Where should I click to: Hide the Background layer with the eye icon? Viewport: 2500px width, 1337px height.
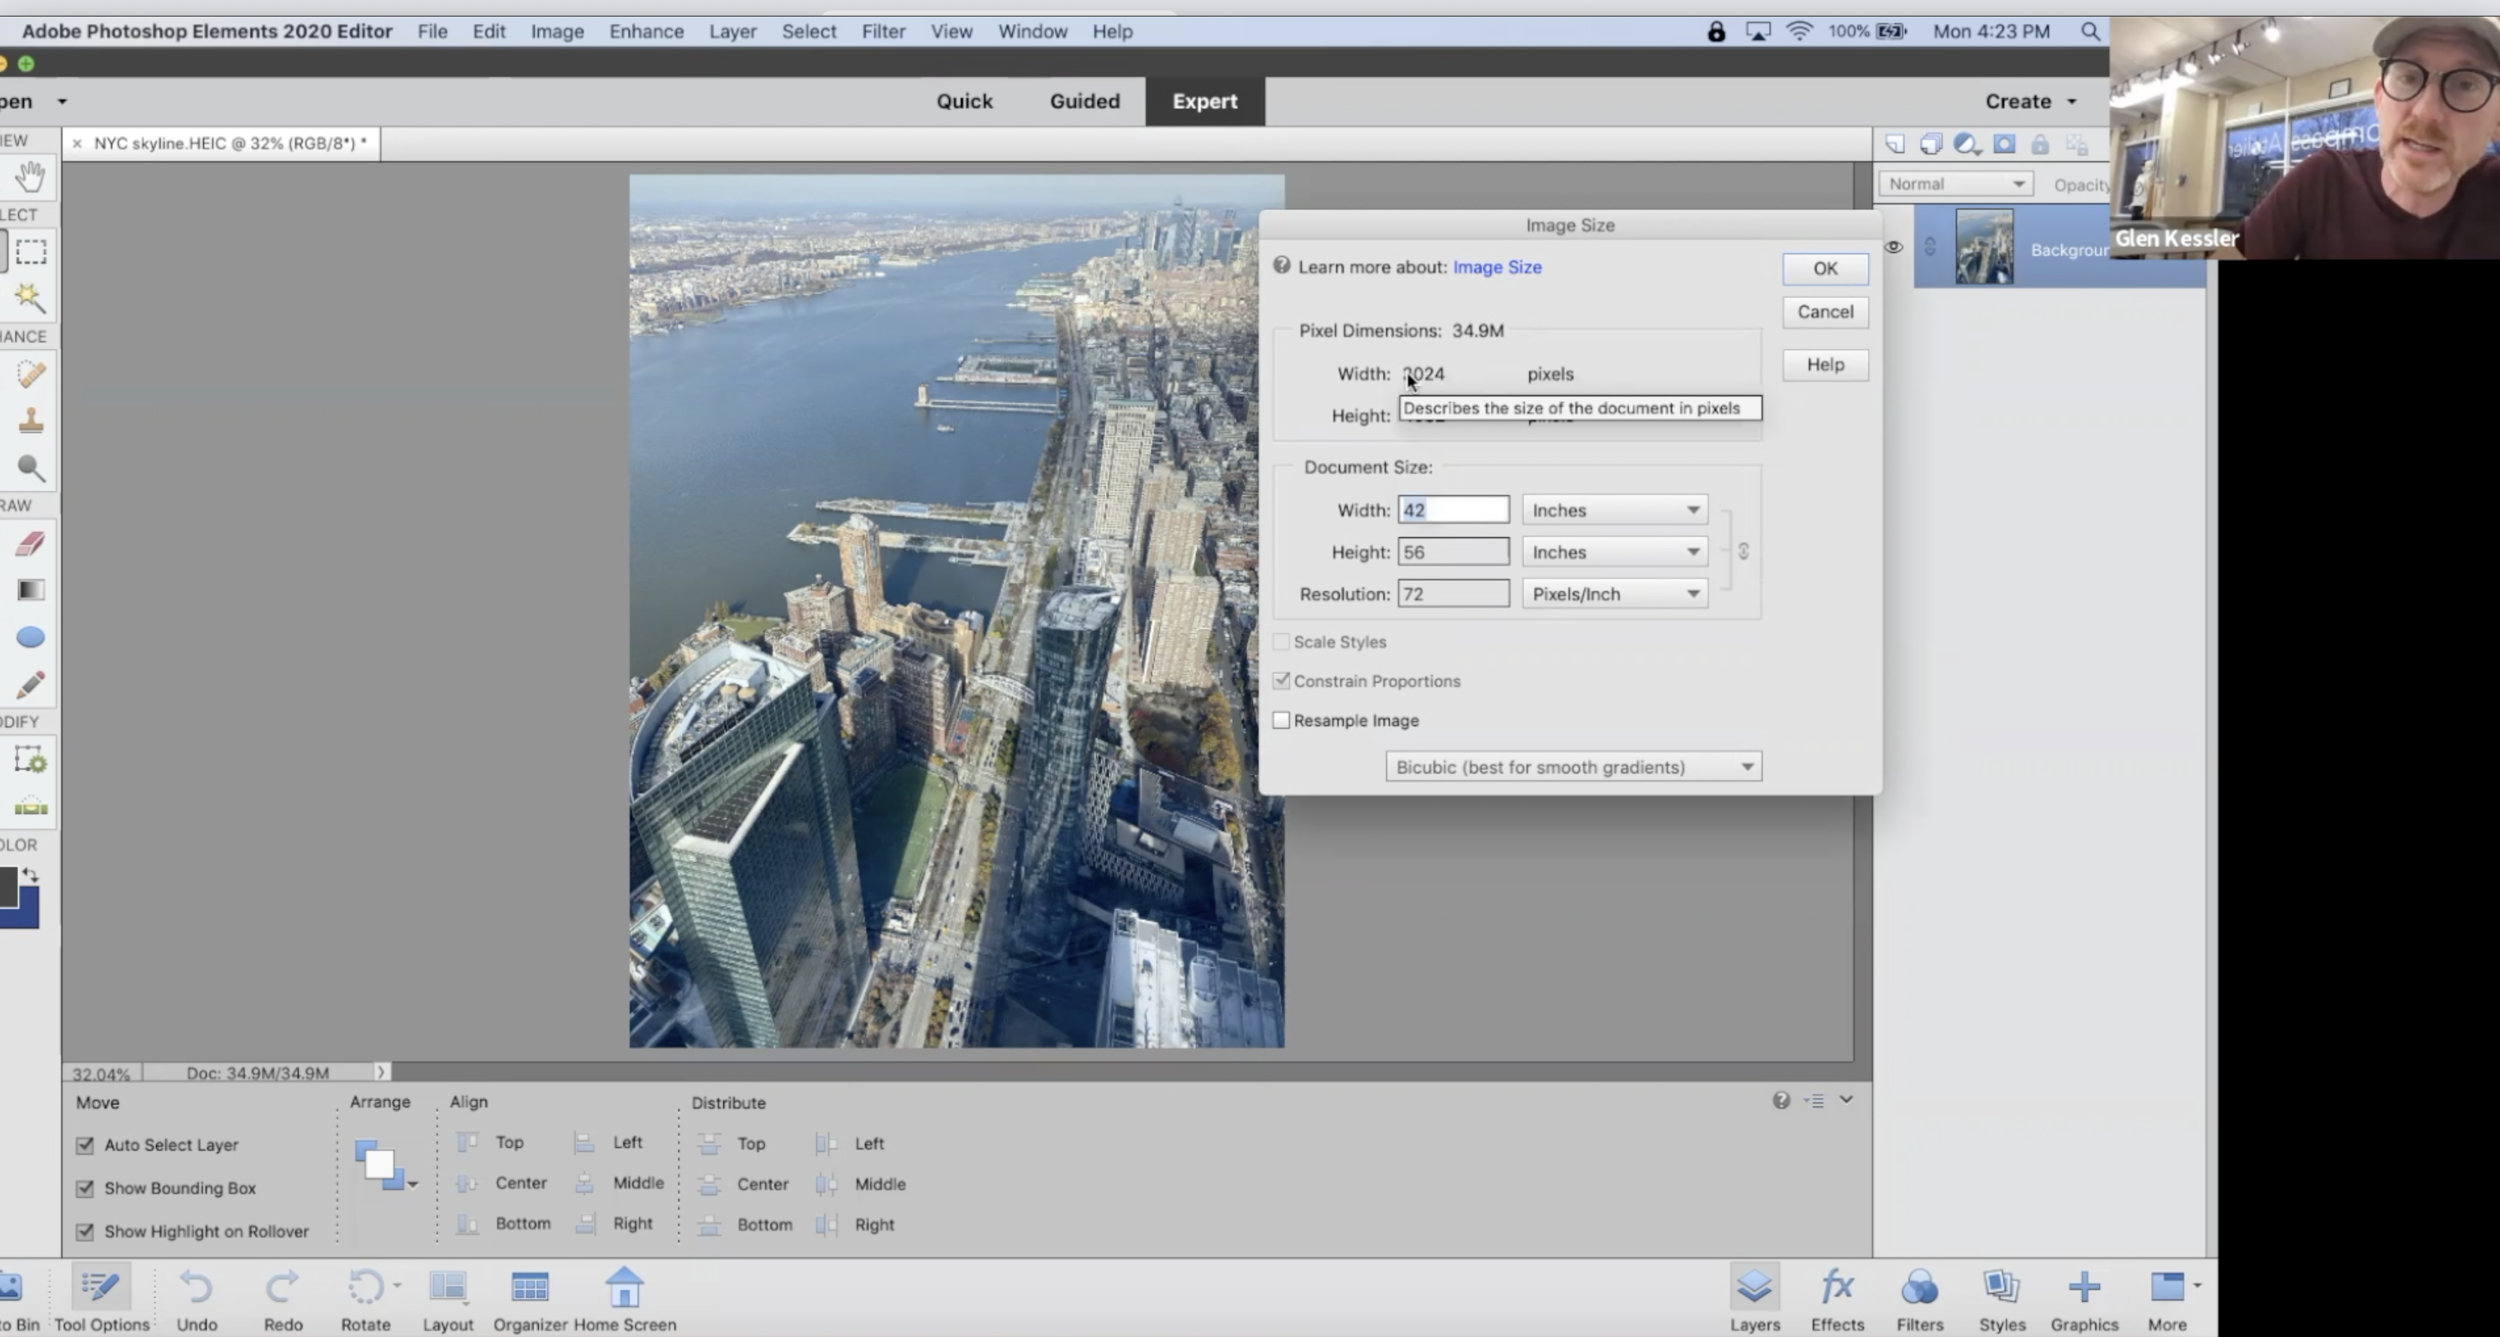1893,247
